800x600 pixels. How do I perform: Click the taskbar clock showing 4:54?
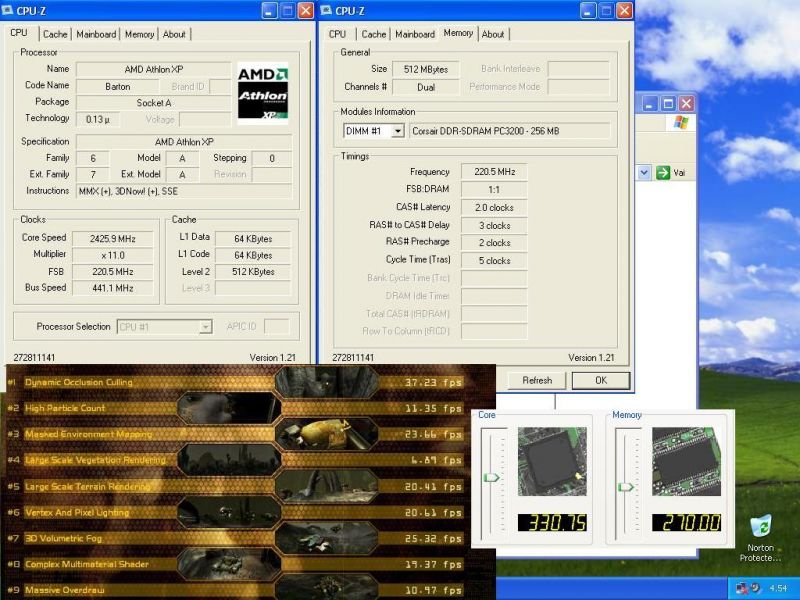778,588
